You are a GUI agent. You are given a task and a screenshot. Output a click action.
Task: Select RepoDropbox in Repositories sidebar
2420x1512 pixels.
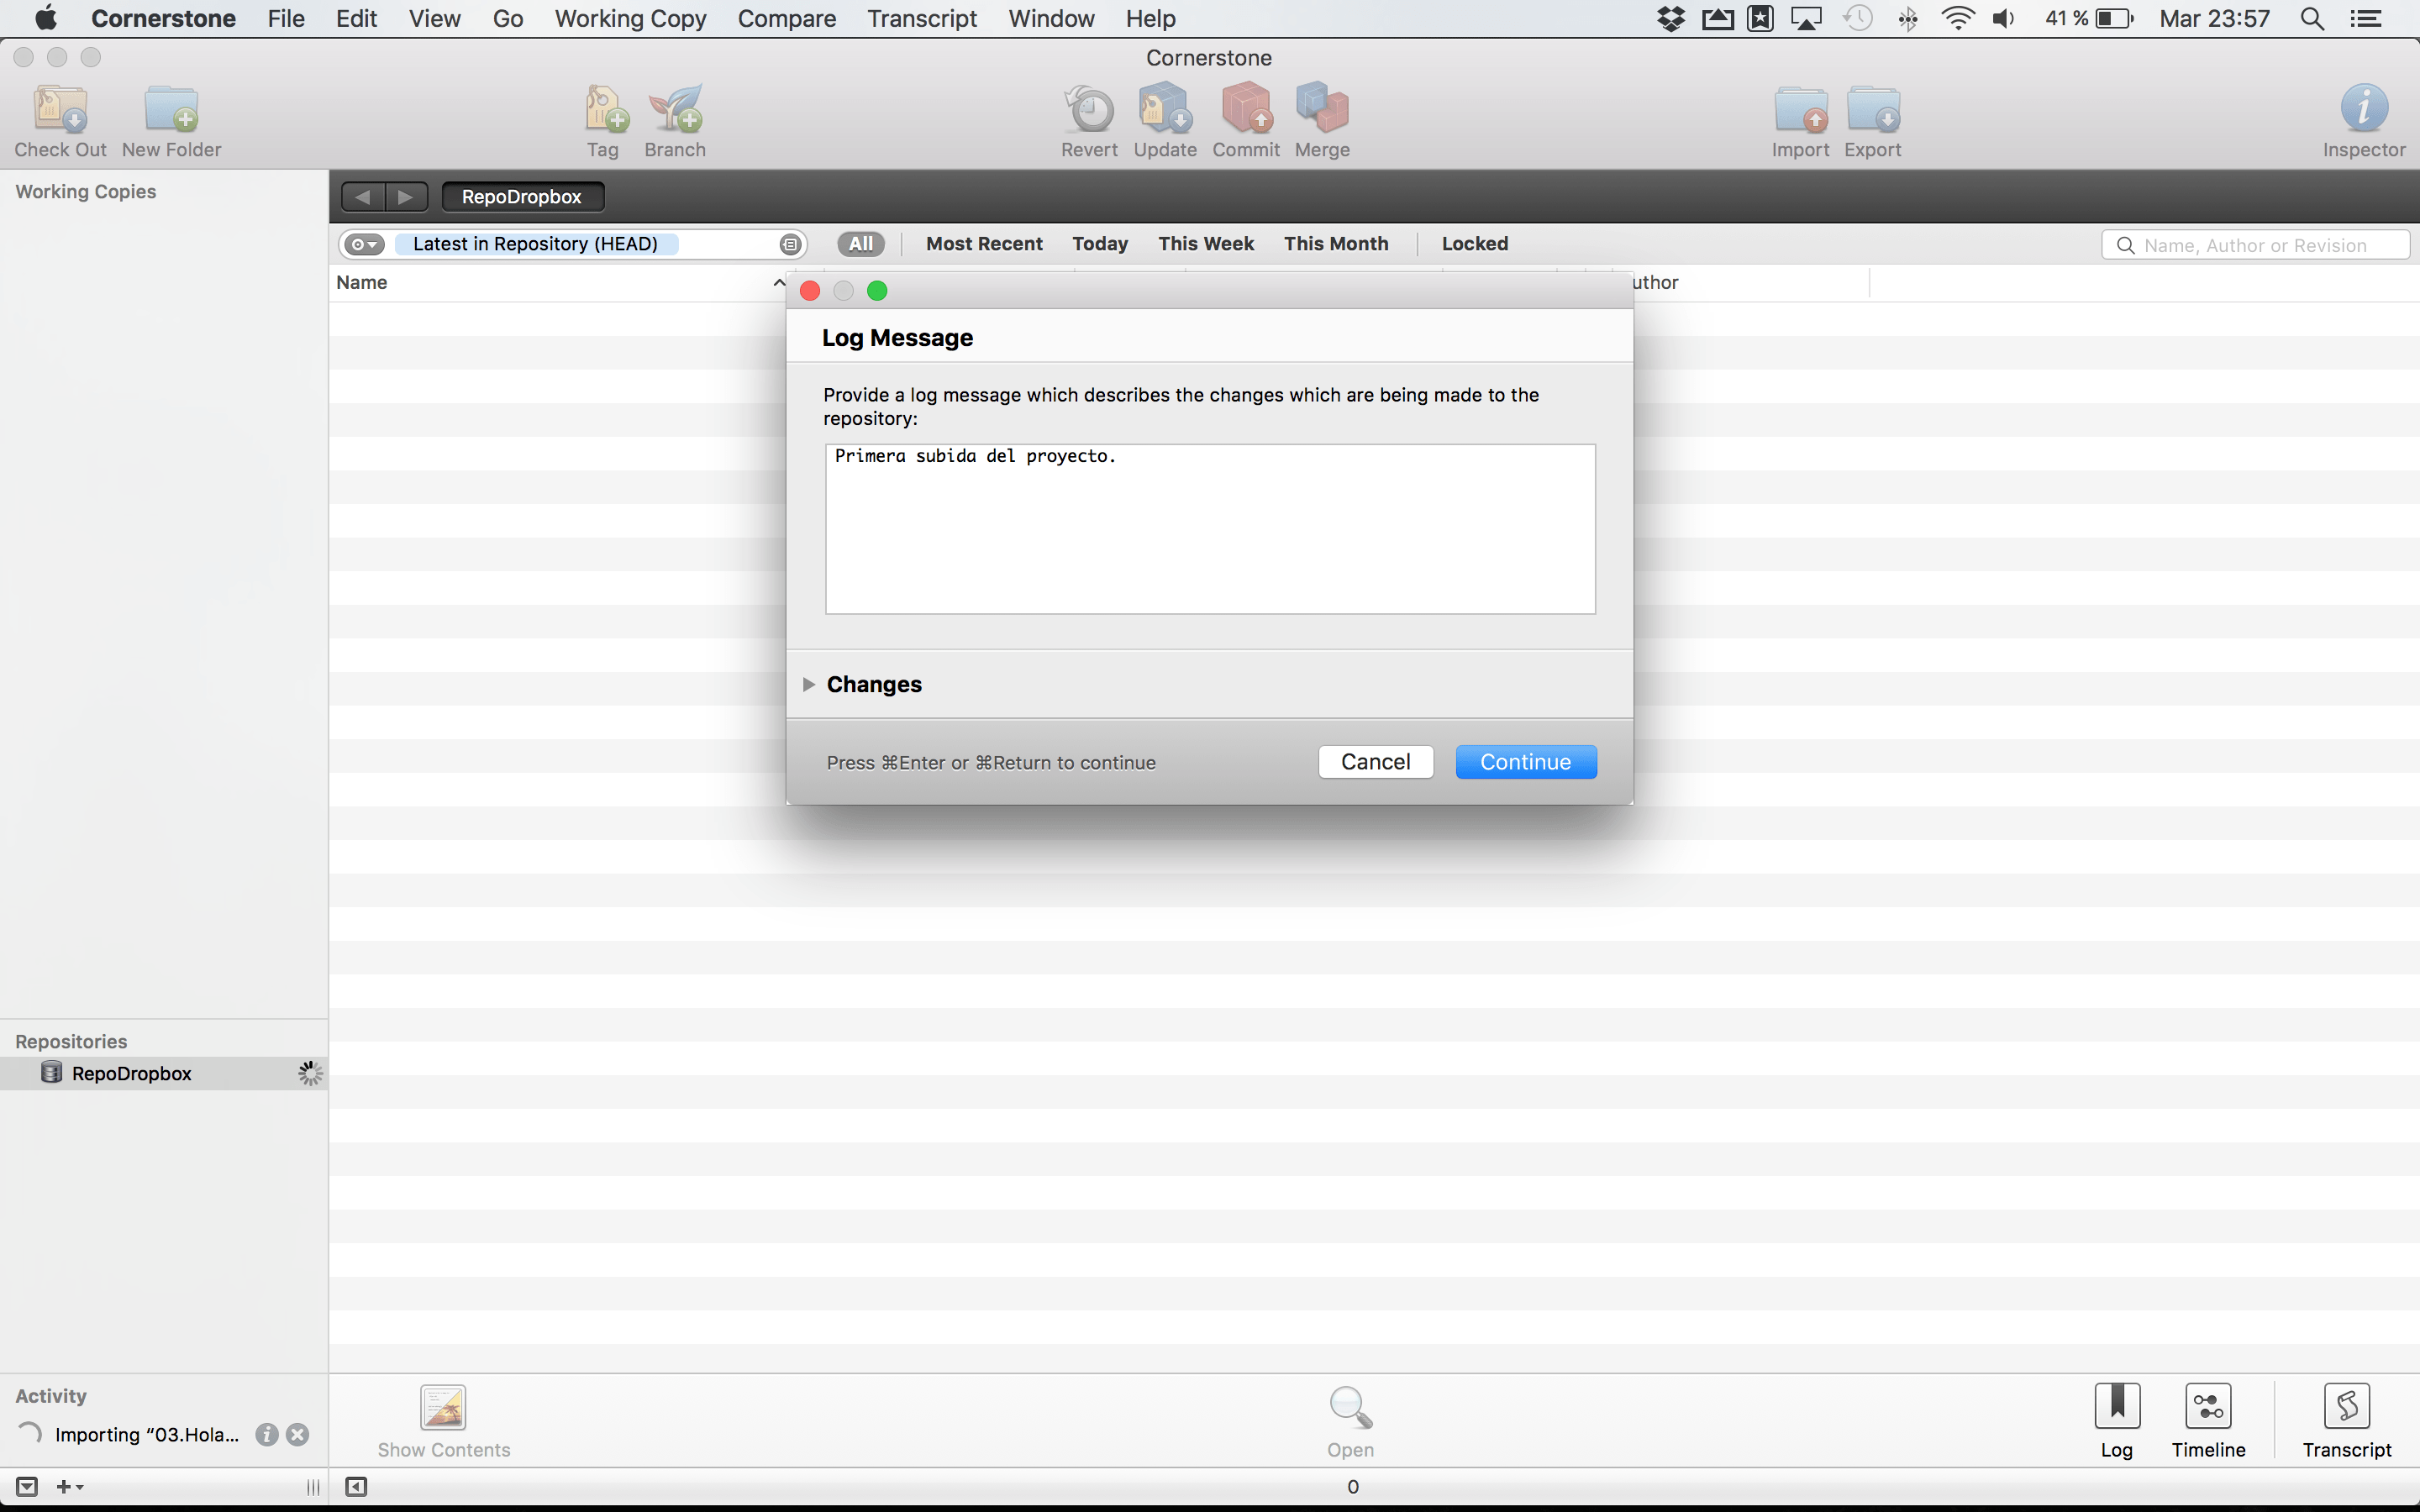(164, 1074)
